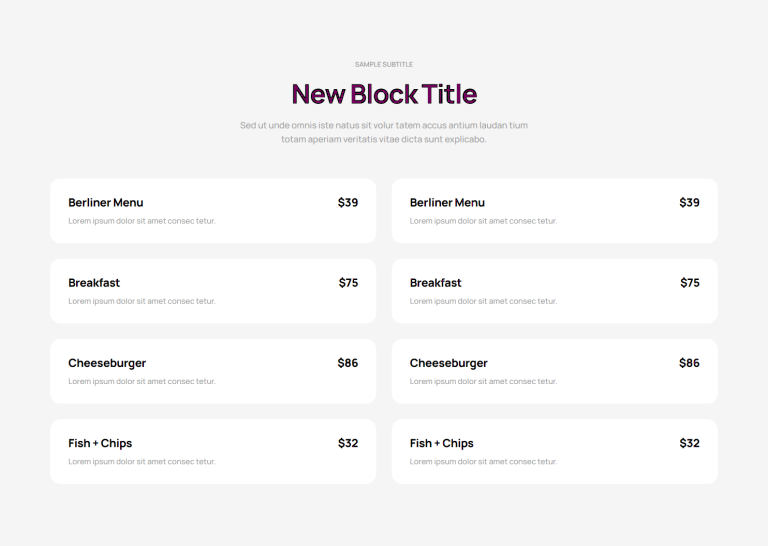This screenshot has width=768, height=546.
Task: Click the $39 price in right column
Action: click(x=689, y=202)
